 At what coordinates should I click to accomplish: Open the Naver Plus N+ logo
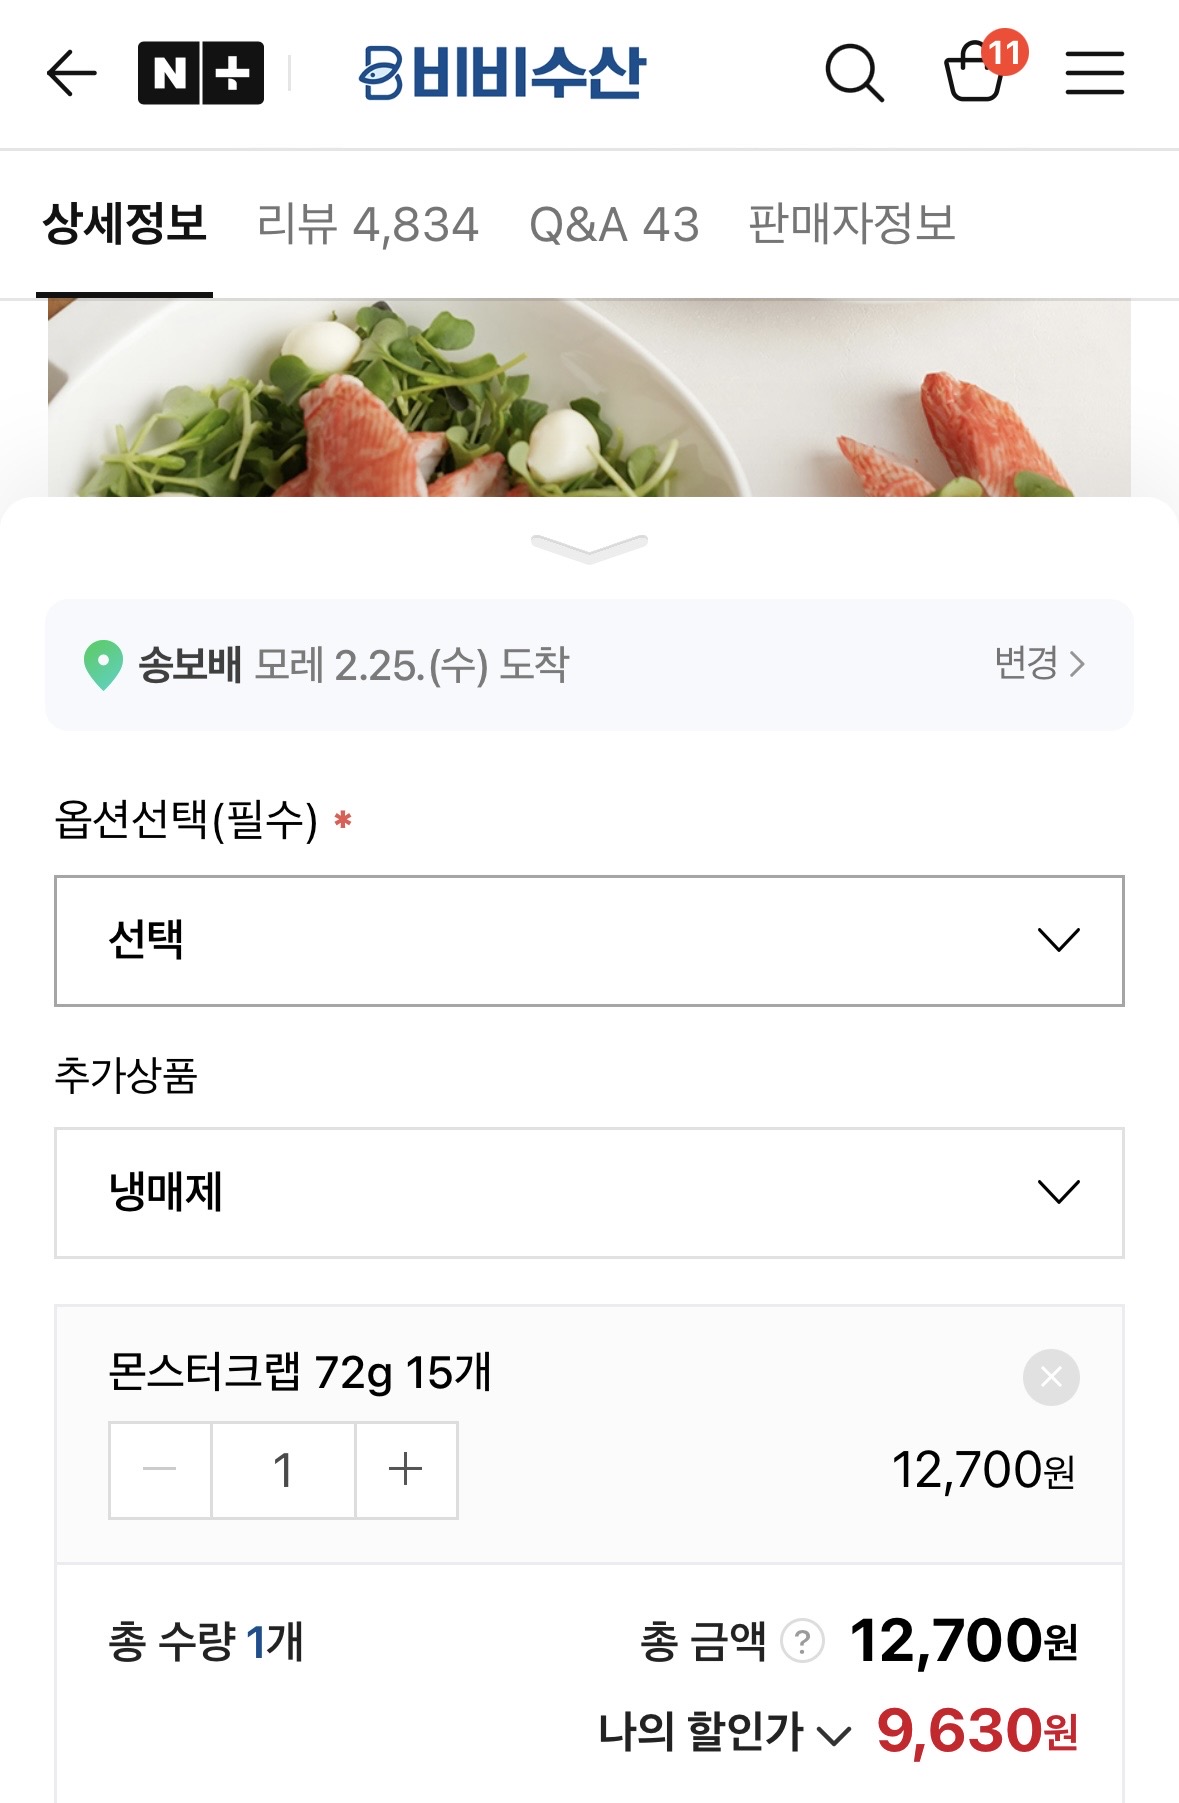[201, 73]
